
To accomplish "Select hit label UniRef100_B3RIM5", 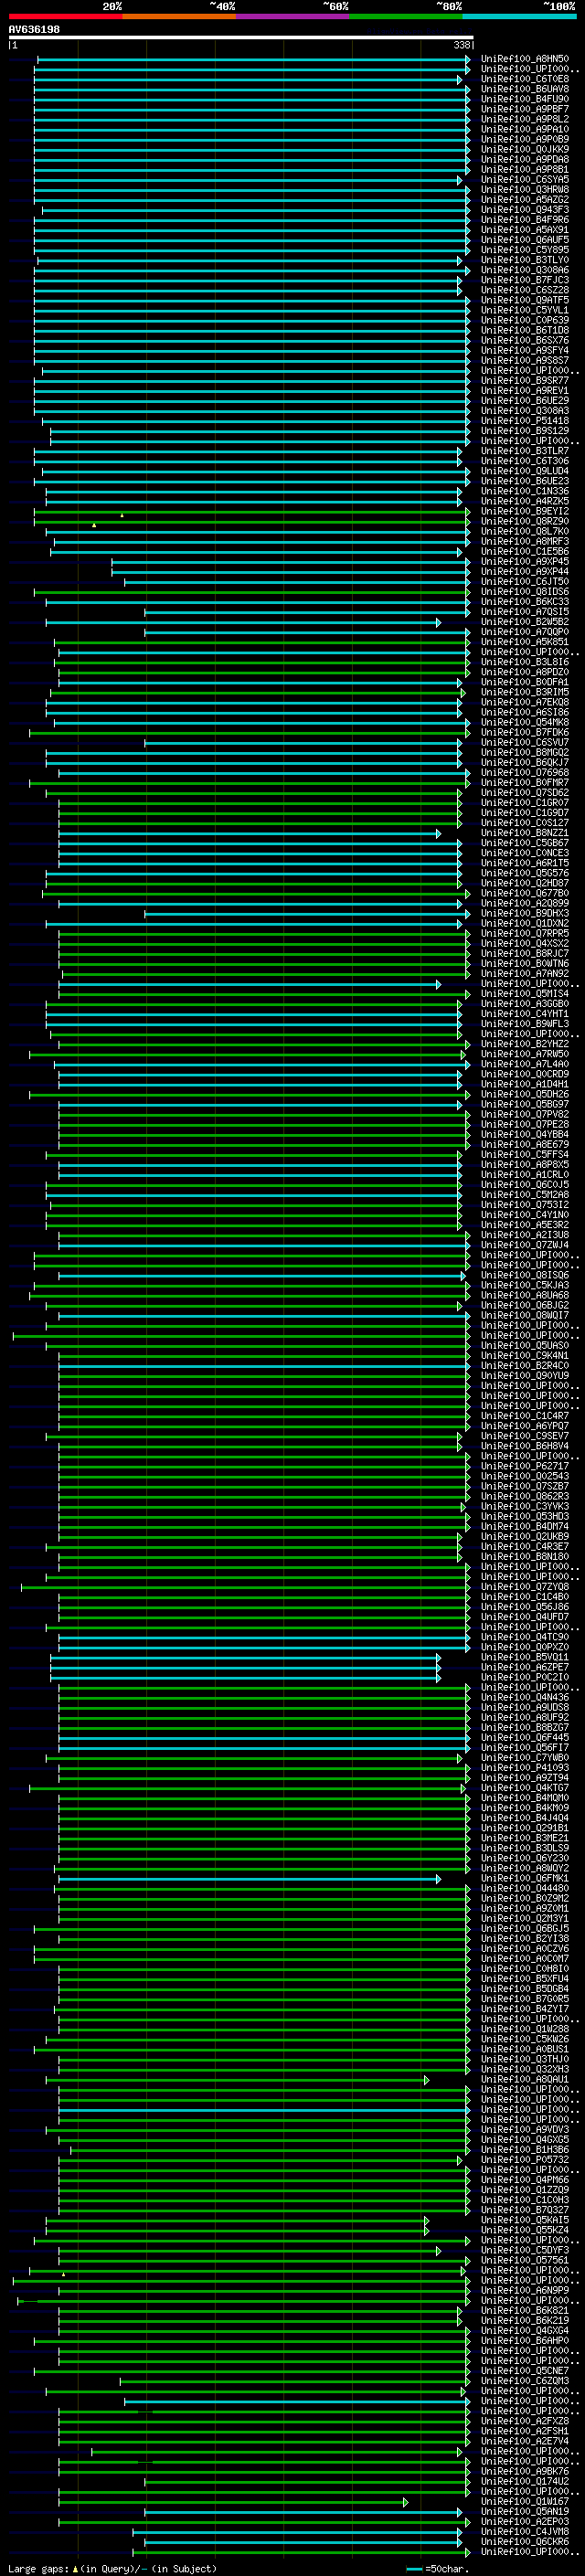I will [x=525, y=692].
